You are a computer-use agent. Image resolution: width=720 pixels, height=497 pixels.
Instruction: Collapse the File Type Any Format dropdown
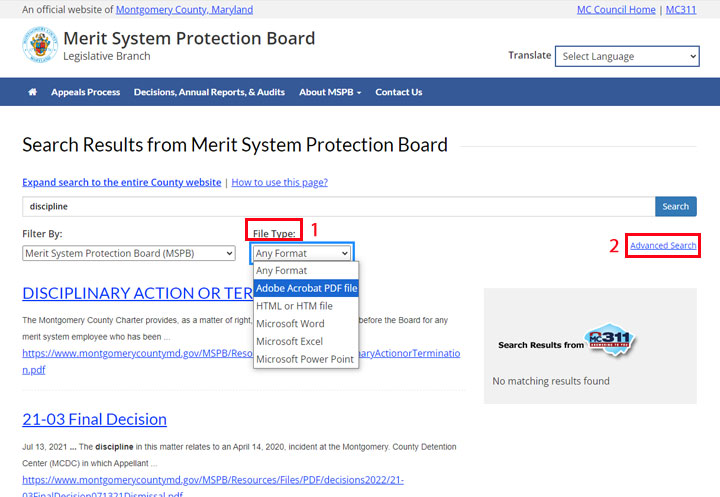[302, 254]
